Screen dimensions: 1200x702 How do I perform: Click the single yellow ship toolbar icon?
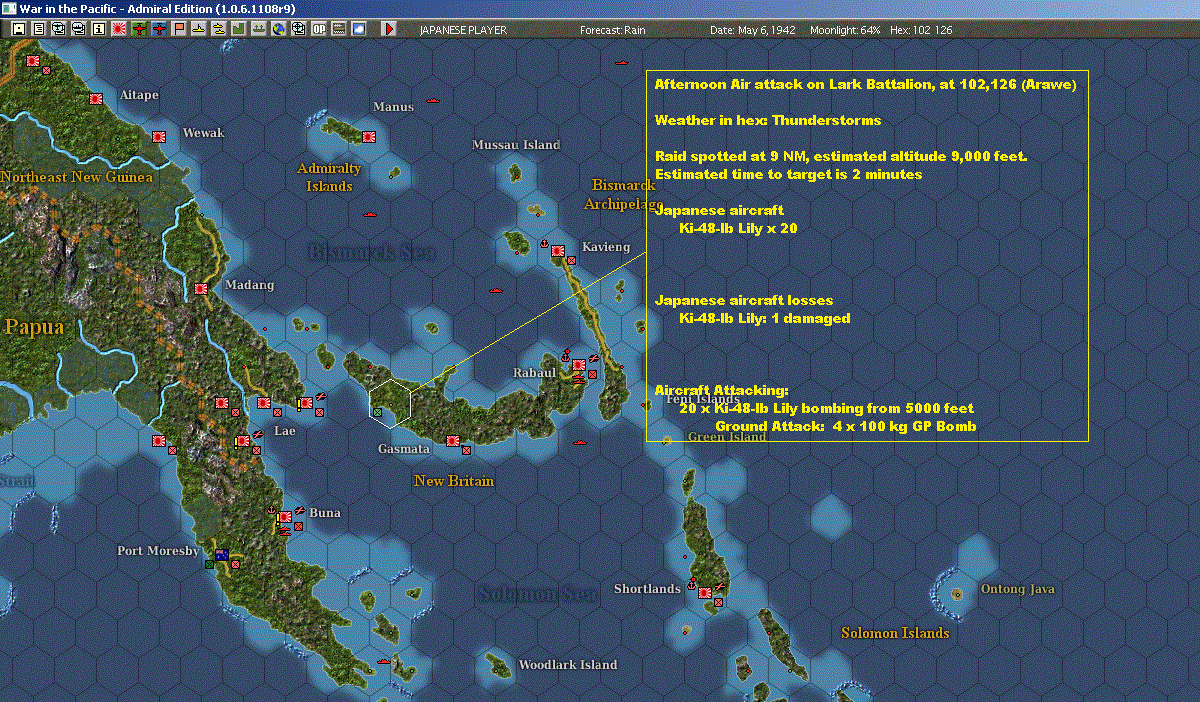click(x=199, y=30)
